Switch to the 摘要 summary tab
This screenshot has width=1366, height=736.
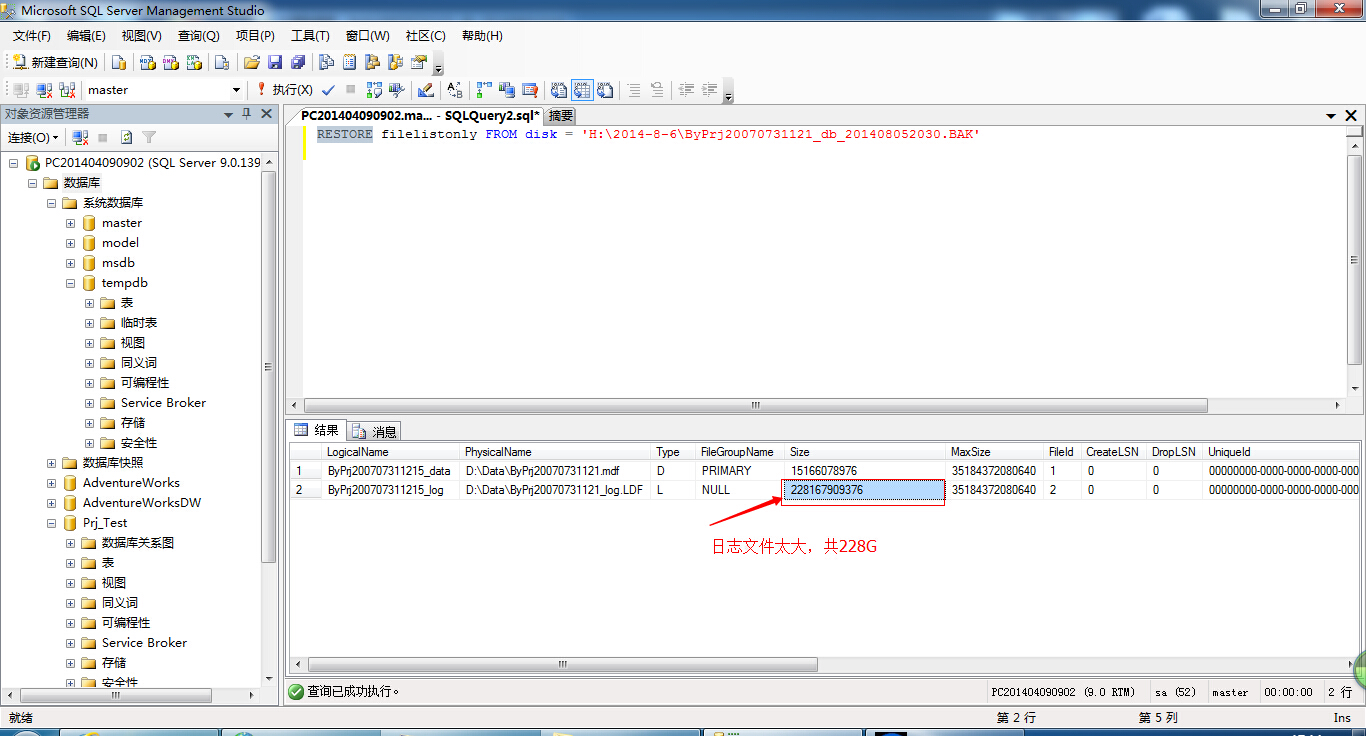pos(562,116)
